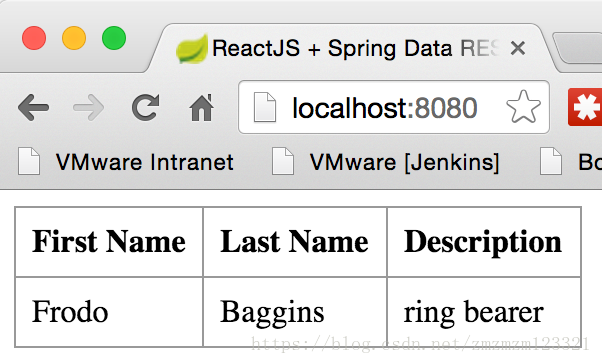This screenshot has height=364, width=602.
Task: Select the Baggins cell
Action: (x=295, y=312)
